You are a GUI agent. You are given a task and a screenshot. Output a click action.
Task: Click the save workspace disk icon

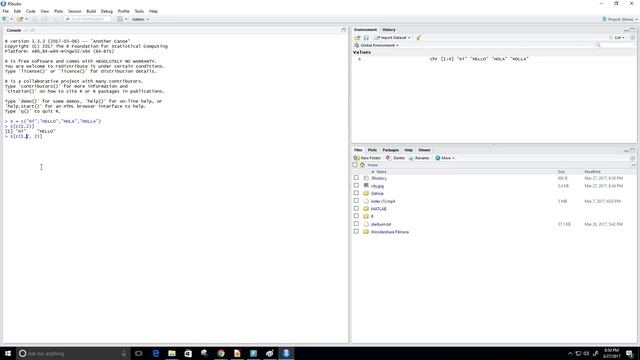[x=366, y=38]
